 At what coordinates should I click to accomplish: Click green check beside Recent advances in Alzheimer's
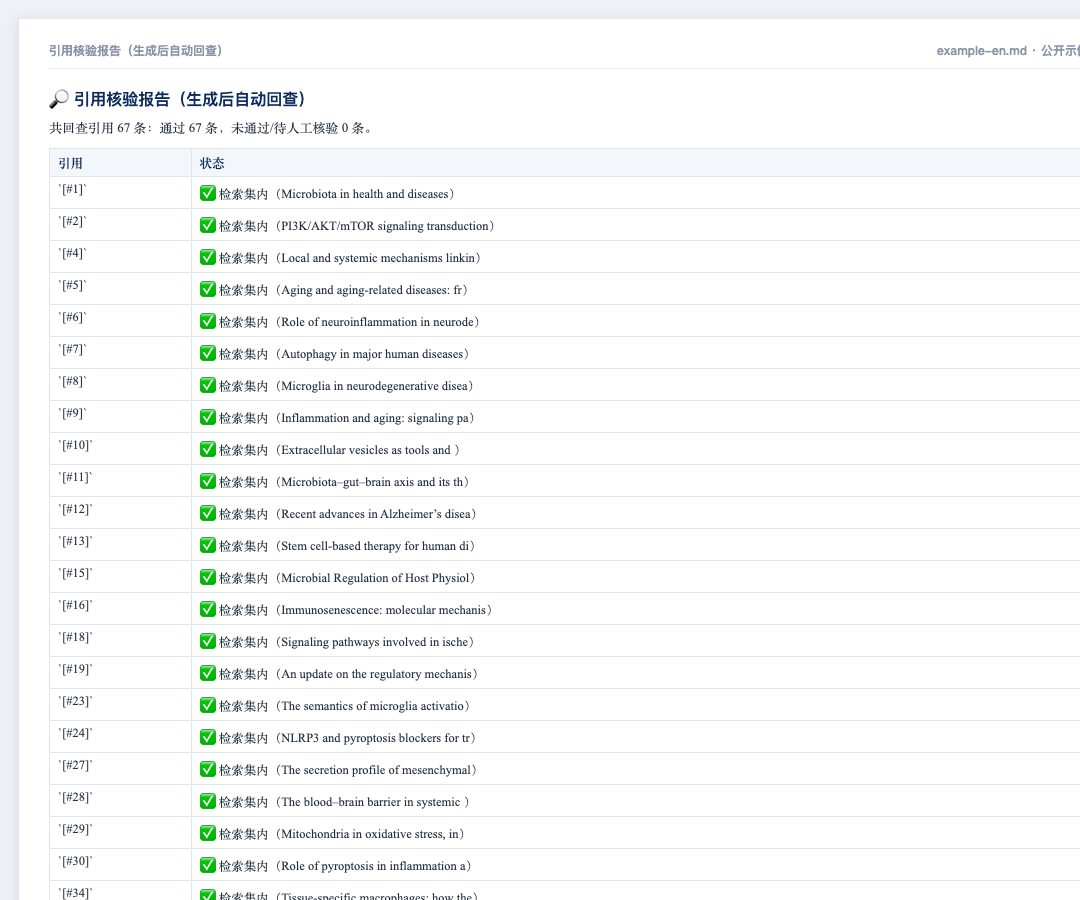click(208, 514)
